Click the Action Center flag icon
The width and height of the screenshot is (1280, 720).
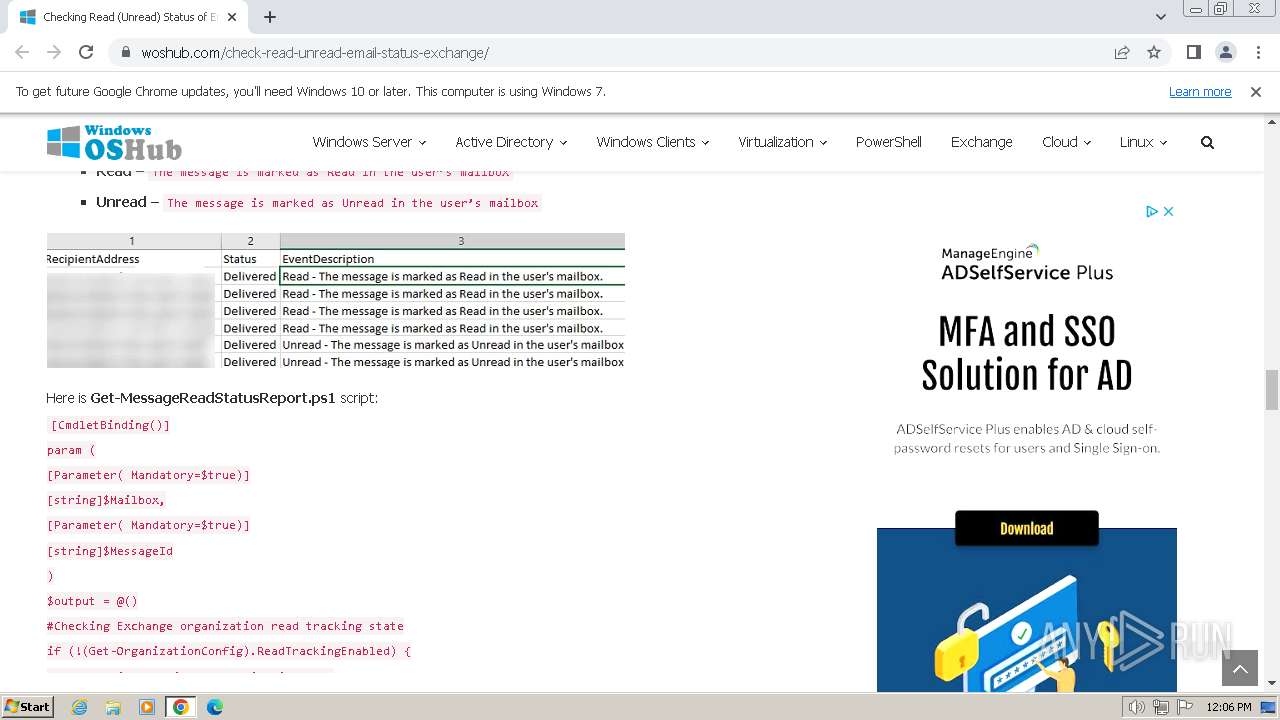pyautogui.click(x=1185, y=707)
